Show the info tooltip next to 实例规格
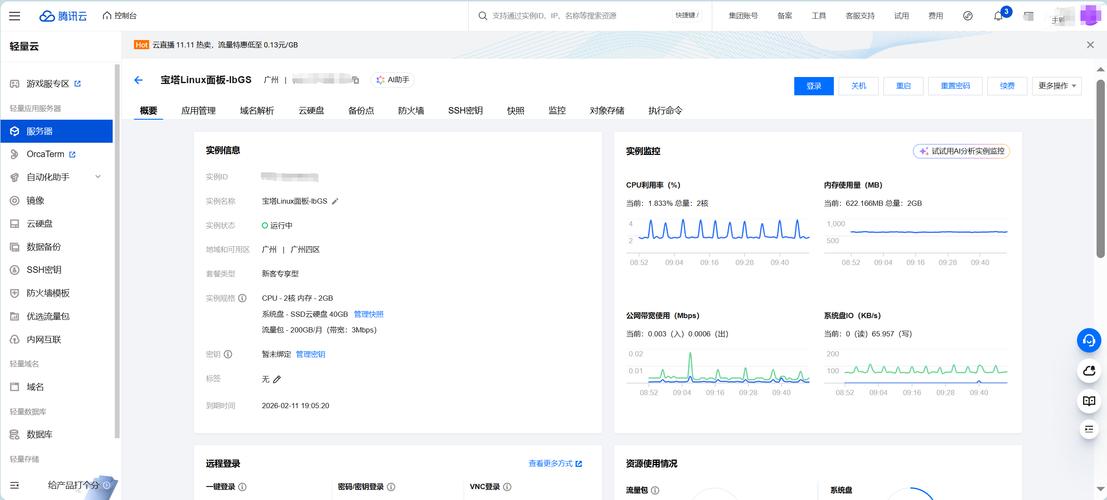Viewport: 1107px width, 500px height. [242, 298]
